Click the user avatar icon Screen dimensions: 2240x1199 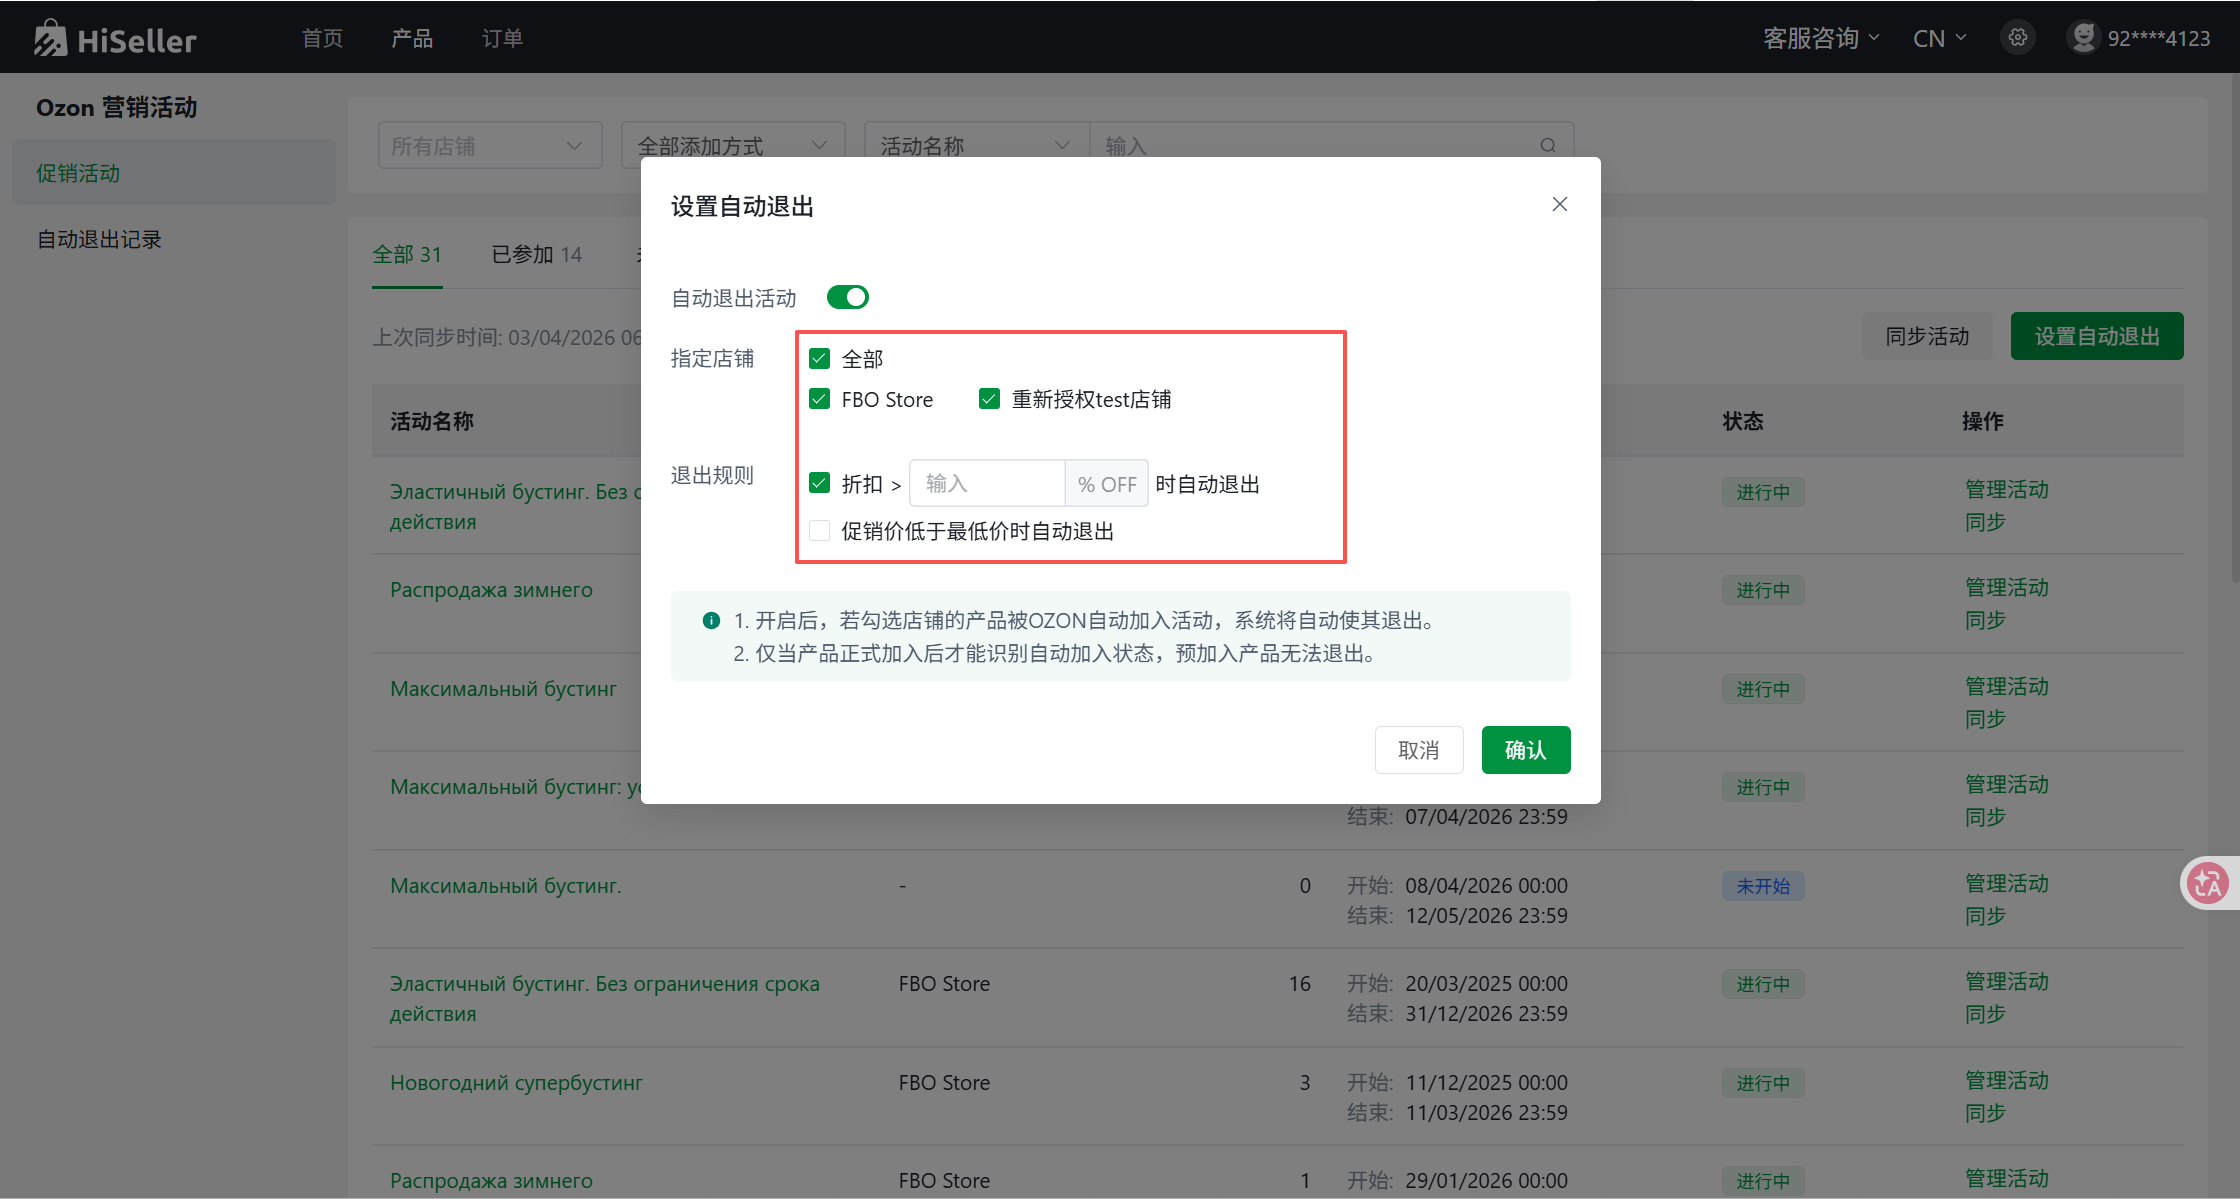(2083, 38)
